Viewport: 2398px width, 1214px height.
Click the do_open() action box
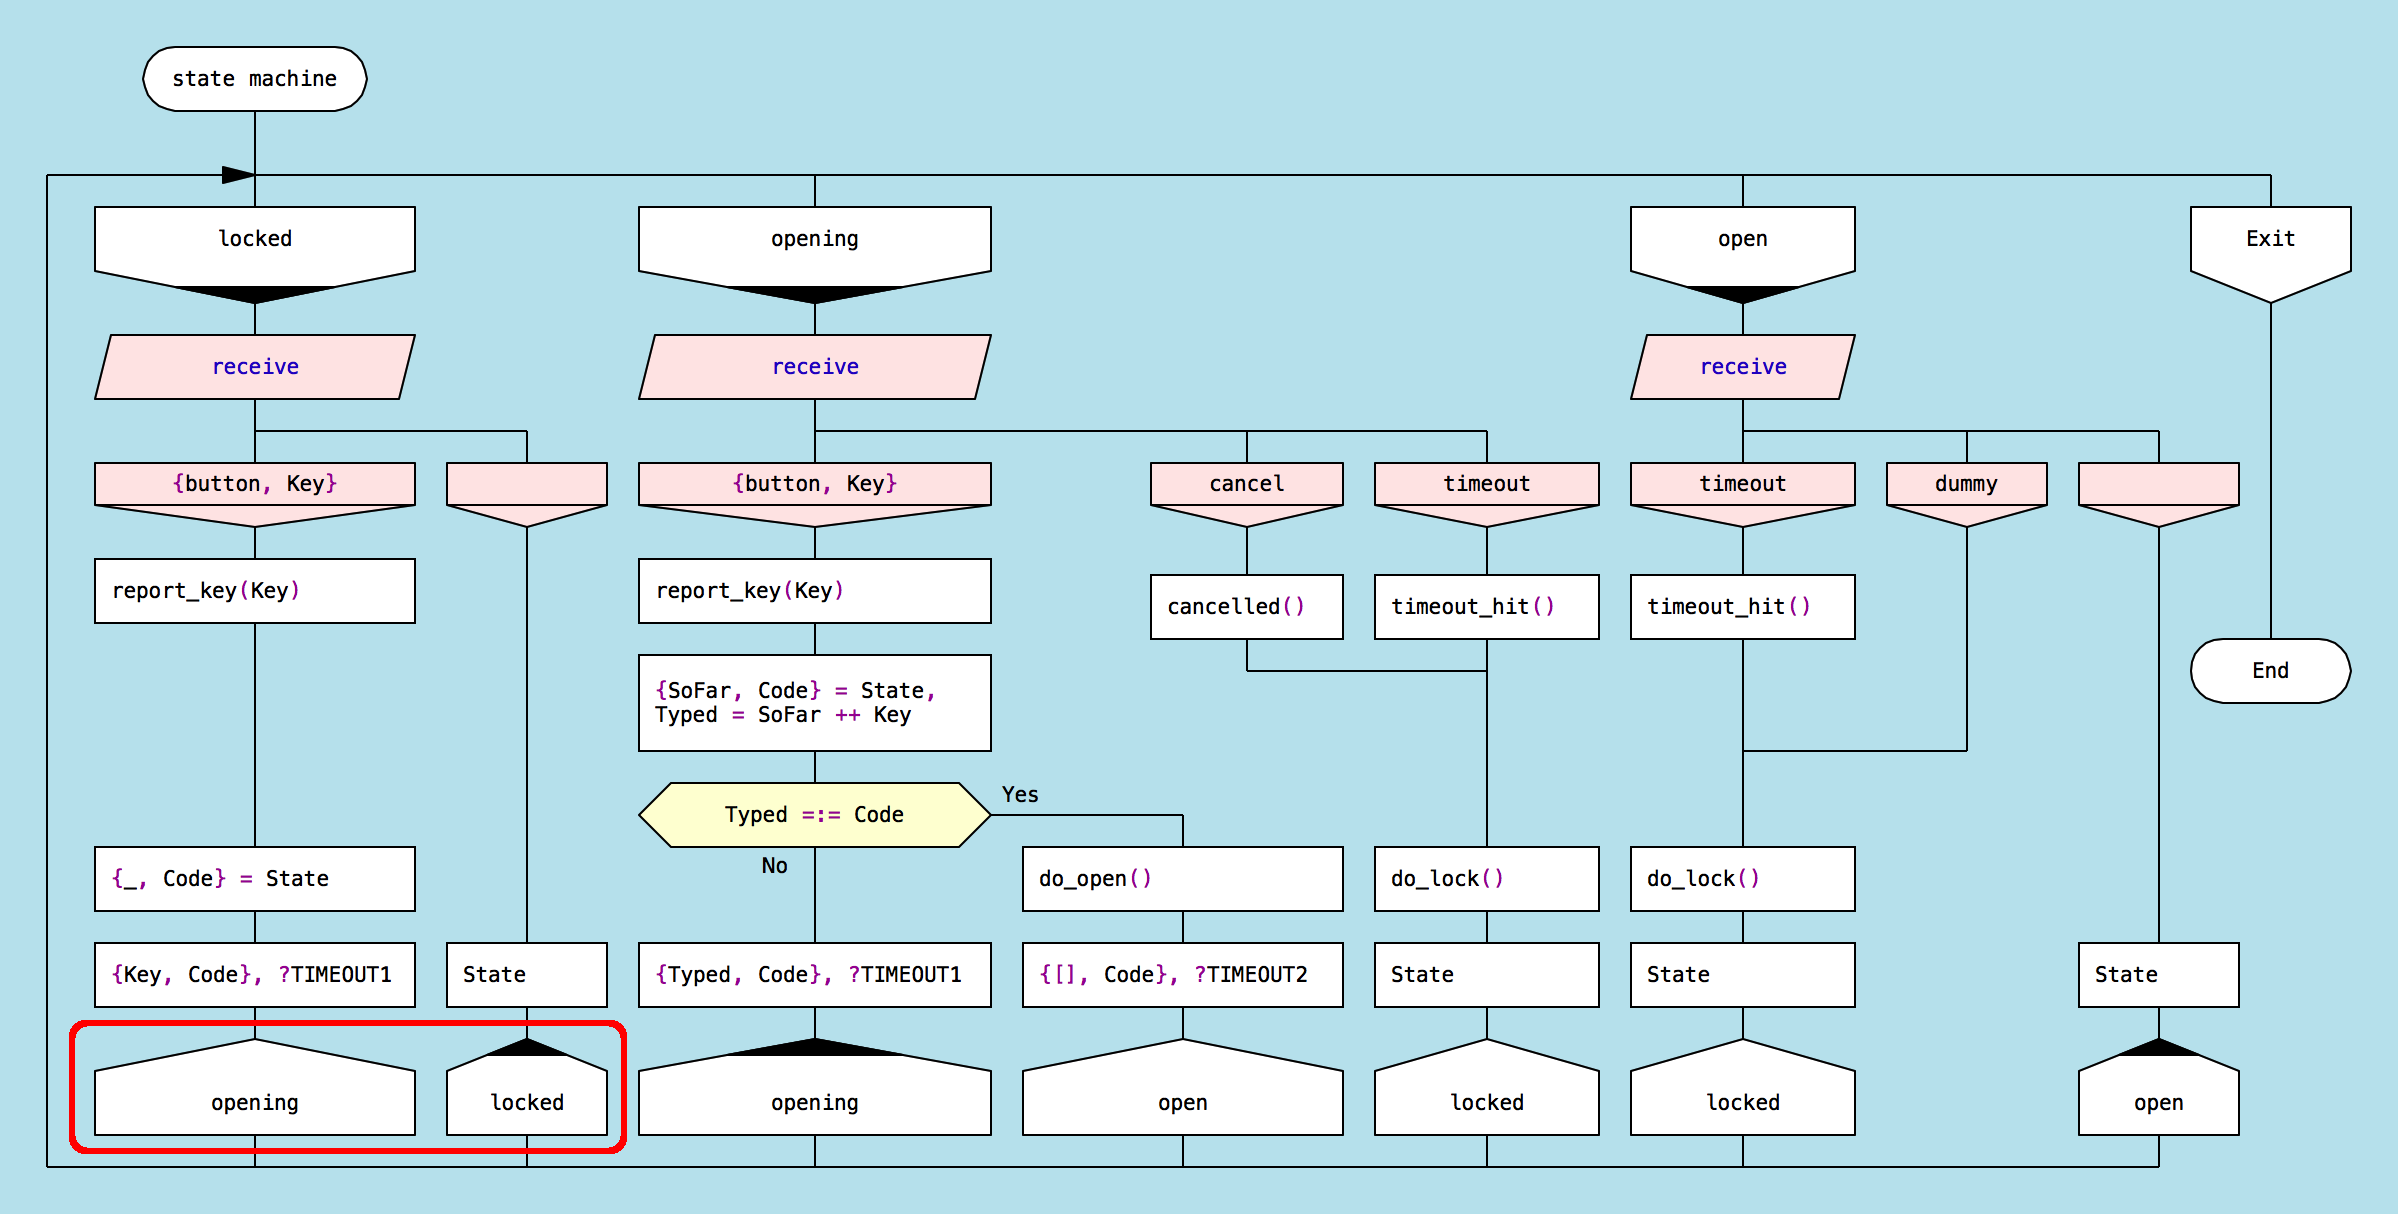click(x=1181, y=879)
